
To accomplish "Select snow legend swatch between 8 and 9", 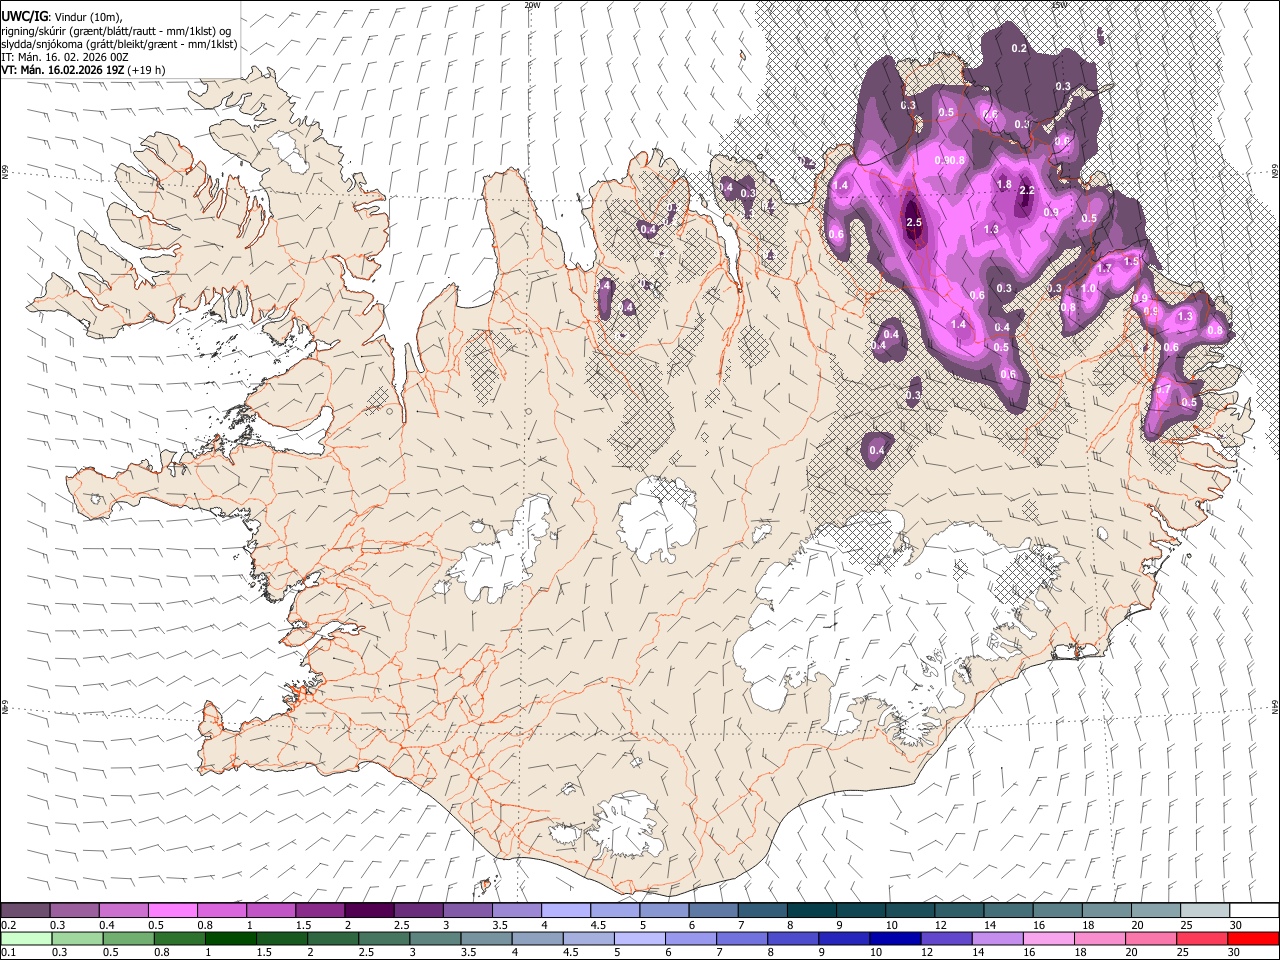I will coord(810,910).
